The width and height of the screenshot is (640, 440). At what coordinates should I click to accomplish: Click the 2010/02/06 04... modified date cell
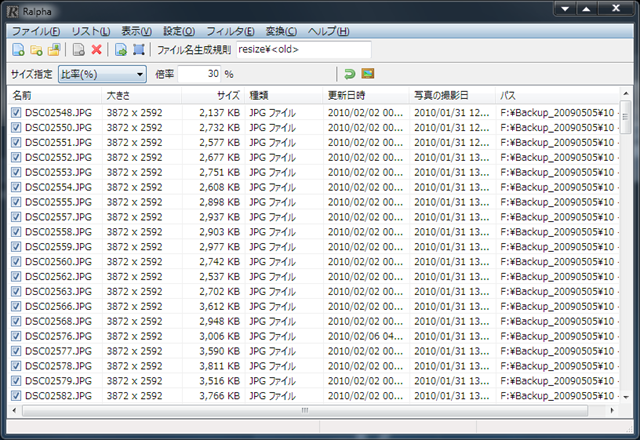pyautogui.click(x=365, y=336)
